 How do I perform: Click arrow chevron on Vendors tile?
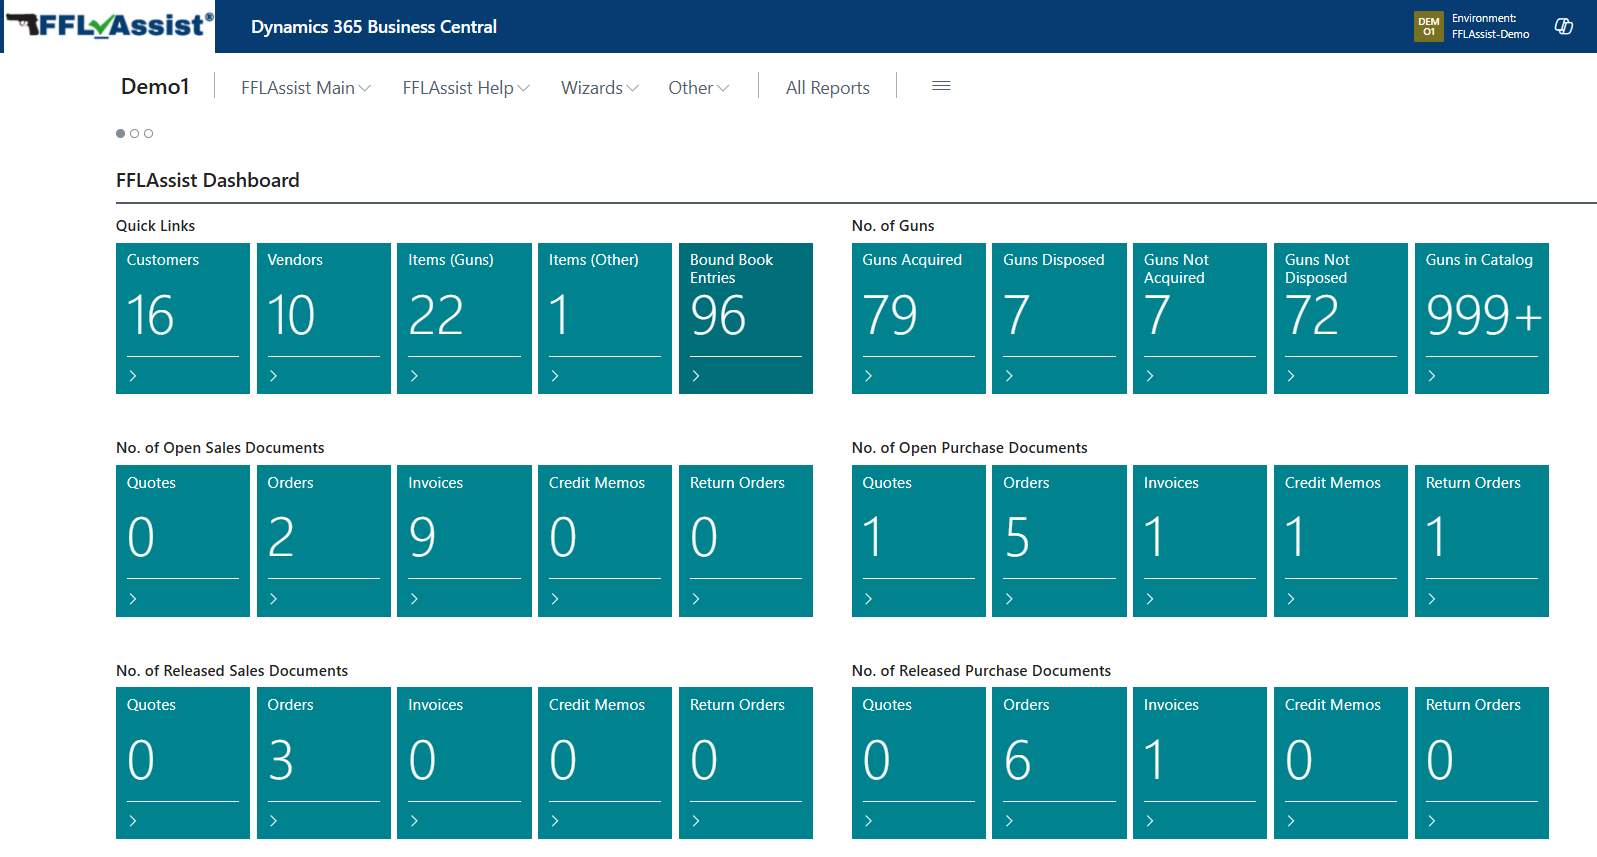(273, 376)
